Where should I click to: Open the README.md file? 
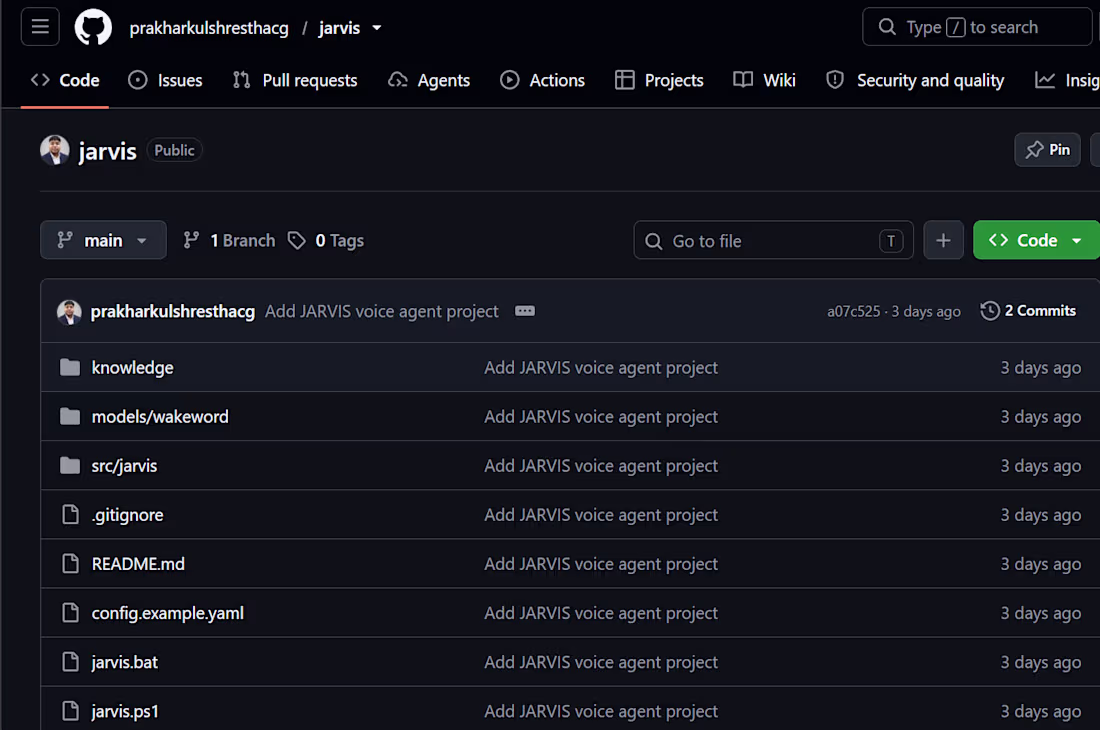click(x=138, y=564)
